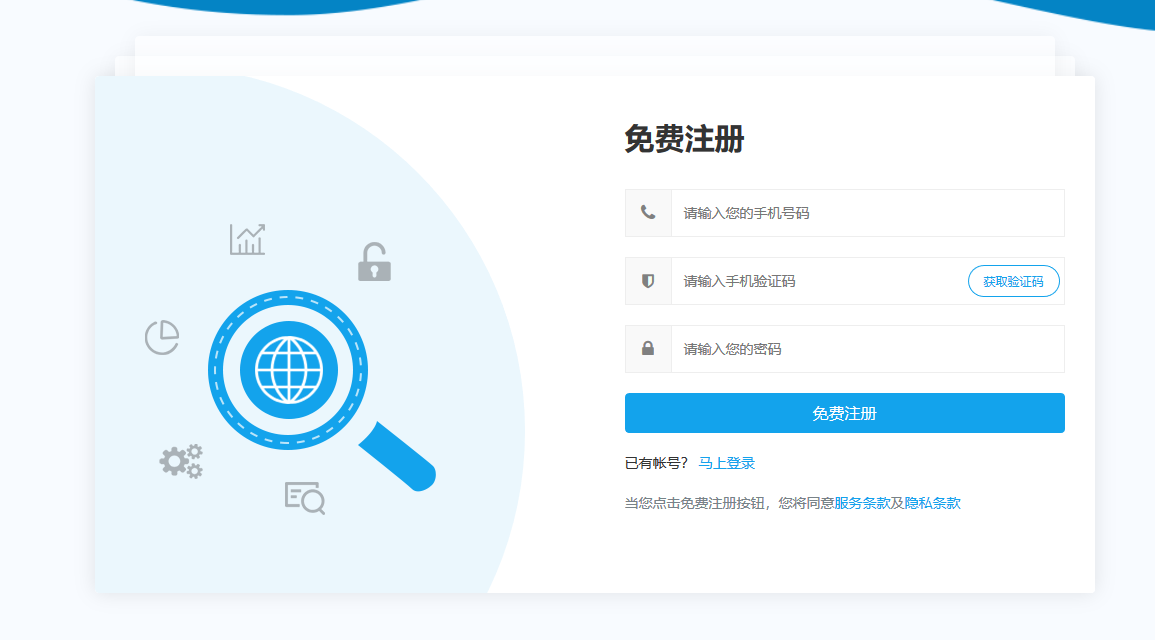
Task: Click the shield icon beside verification code field
Action: click(648, 281)
